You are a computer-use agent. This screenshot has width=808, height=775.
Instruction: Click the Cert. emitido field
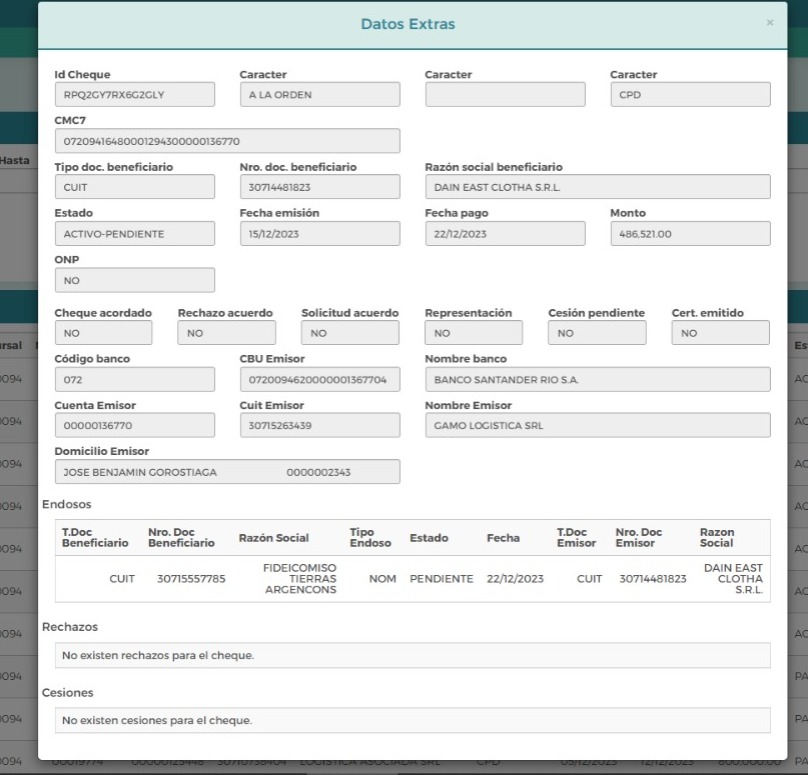tap(720, 332)
